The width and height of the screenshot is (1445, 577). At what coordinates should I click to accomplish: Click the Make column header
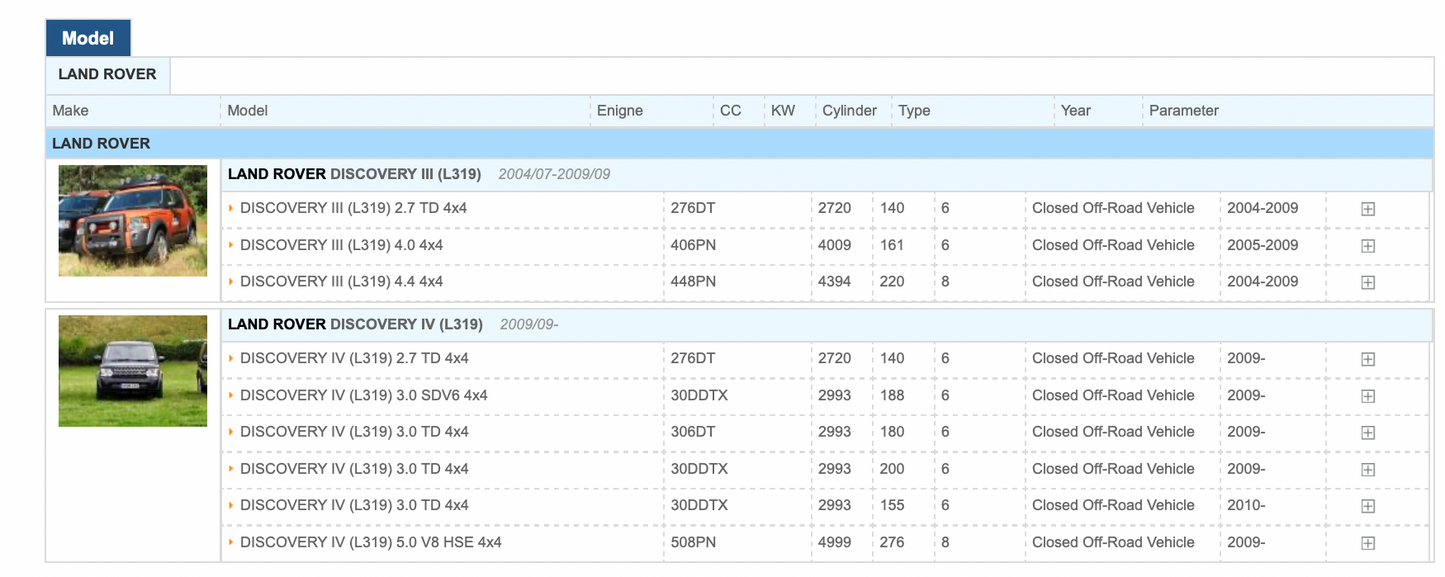(70, 111)
